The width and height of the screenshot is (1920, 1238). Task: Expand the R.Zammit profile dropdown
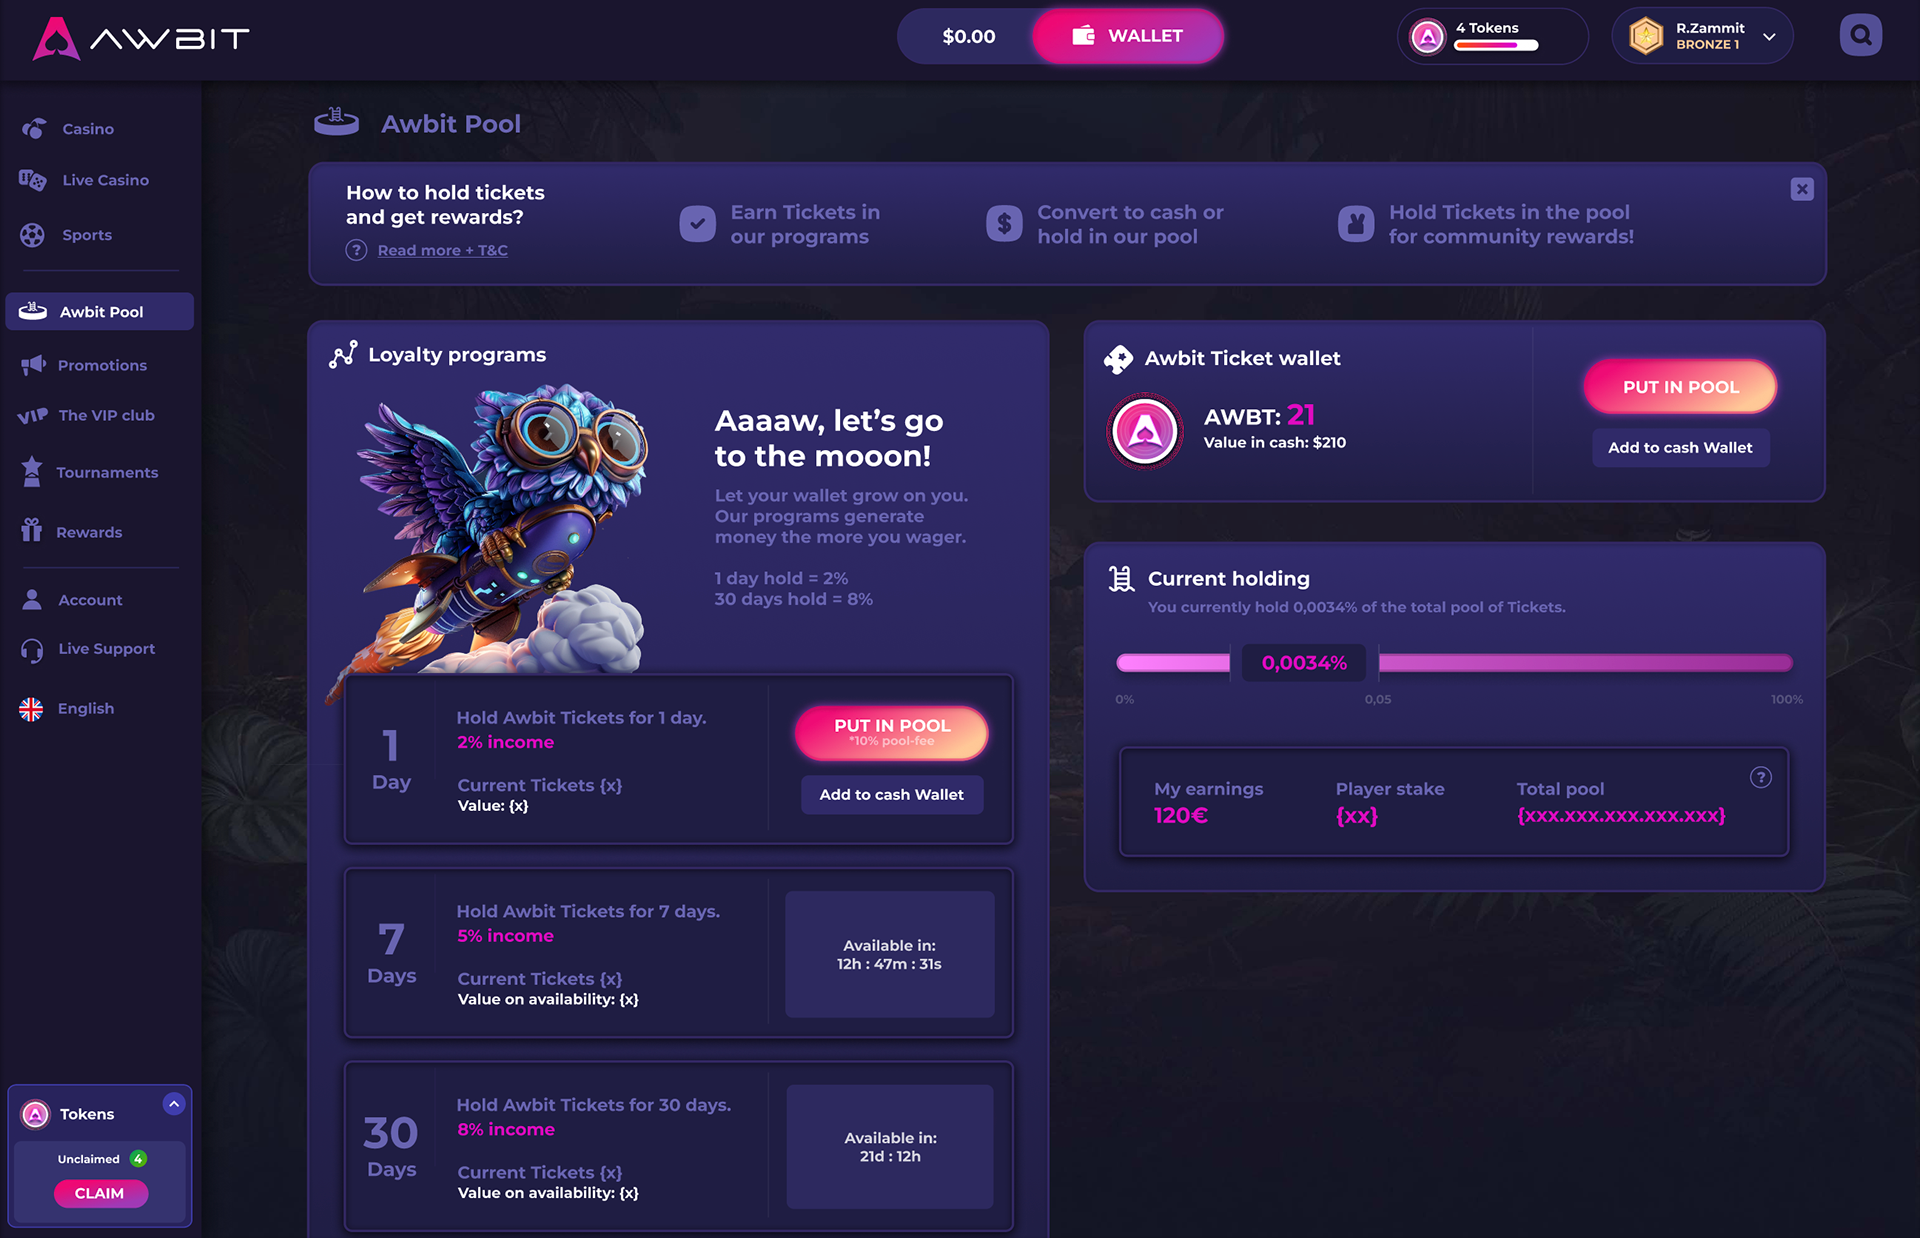click(x=1769, y=37)
